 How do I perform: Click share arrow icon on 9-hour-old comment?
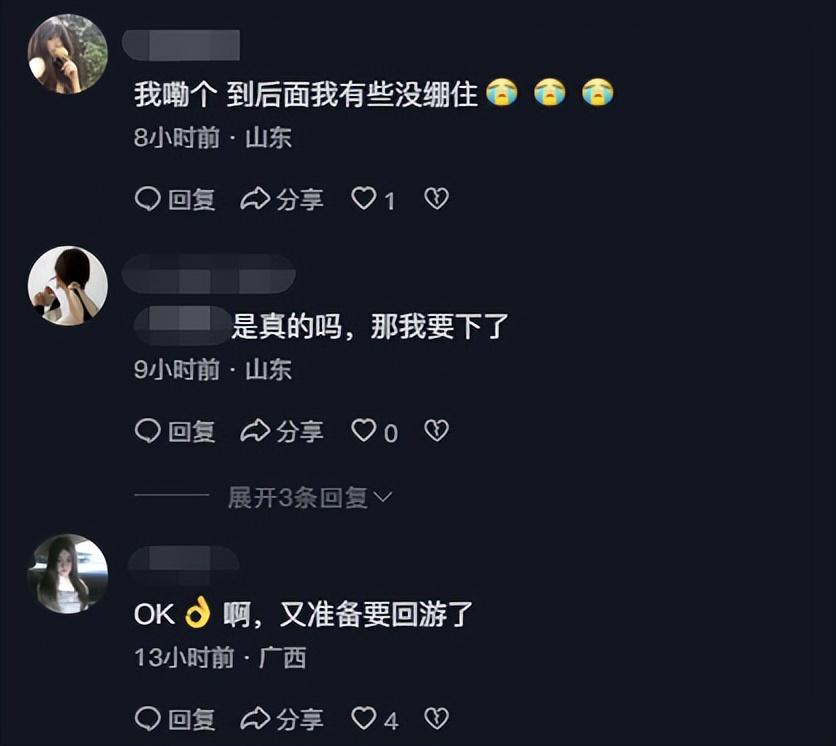[x=255, y=431]
